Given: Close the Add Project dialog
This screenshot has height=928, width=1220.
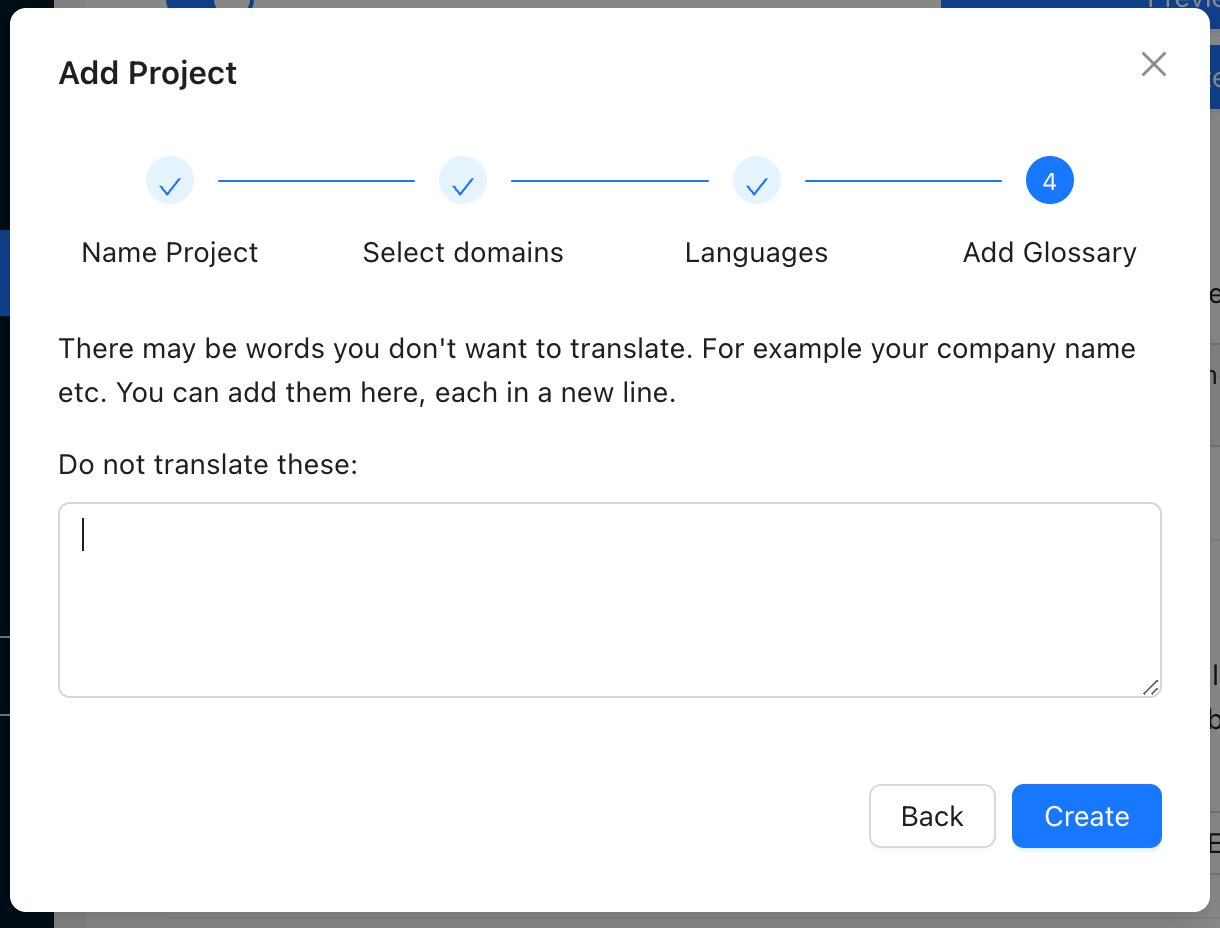Looking at the screenshot, I should tap(1154, 65).
